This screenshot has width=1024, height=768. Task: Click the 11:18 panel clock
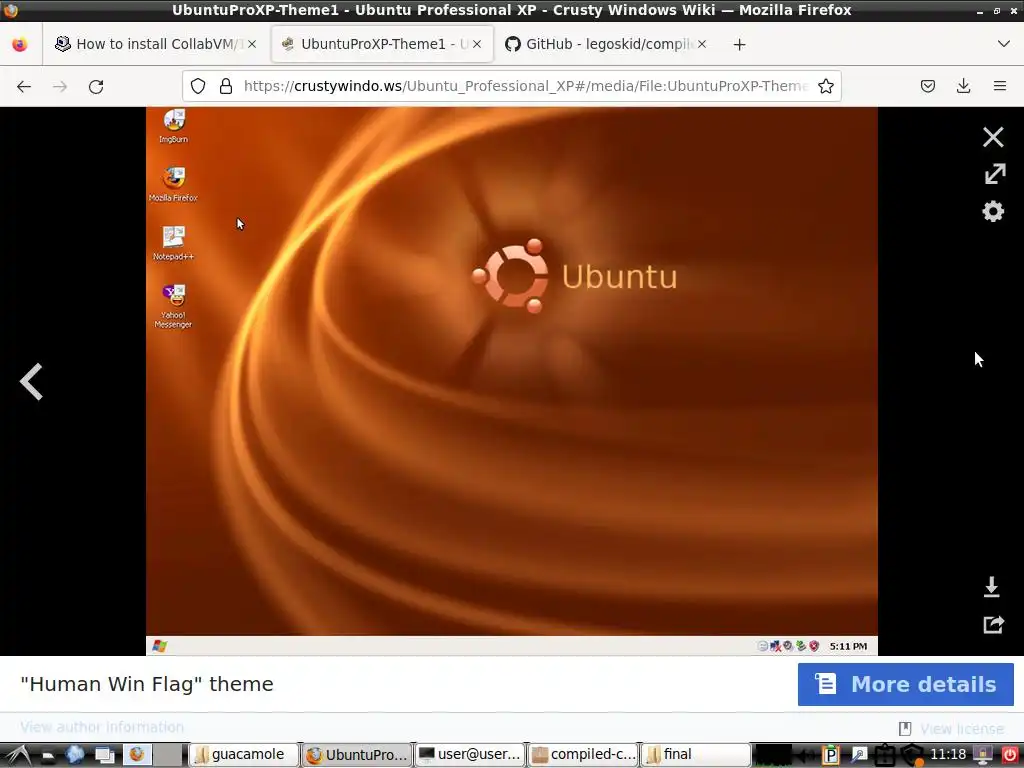948,754
